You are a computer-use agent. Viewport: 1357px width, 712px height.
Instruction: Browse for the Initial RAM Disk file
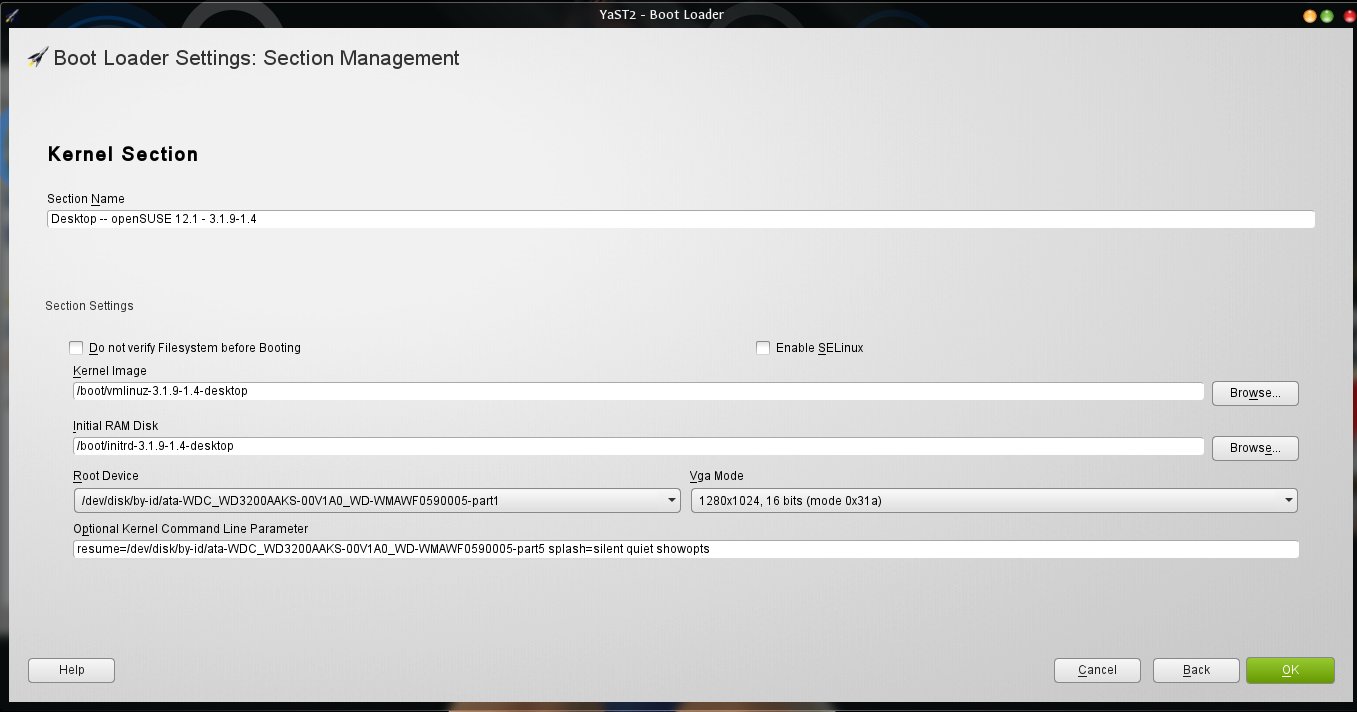click(1255, 448)
